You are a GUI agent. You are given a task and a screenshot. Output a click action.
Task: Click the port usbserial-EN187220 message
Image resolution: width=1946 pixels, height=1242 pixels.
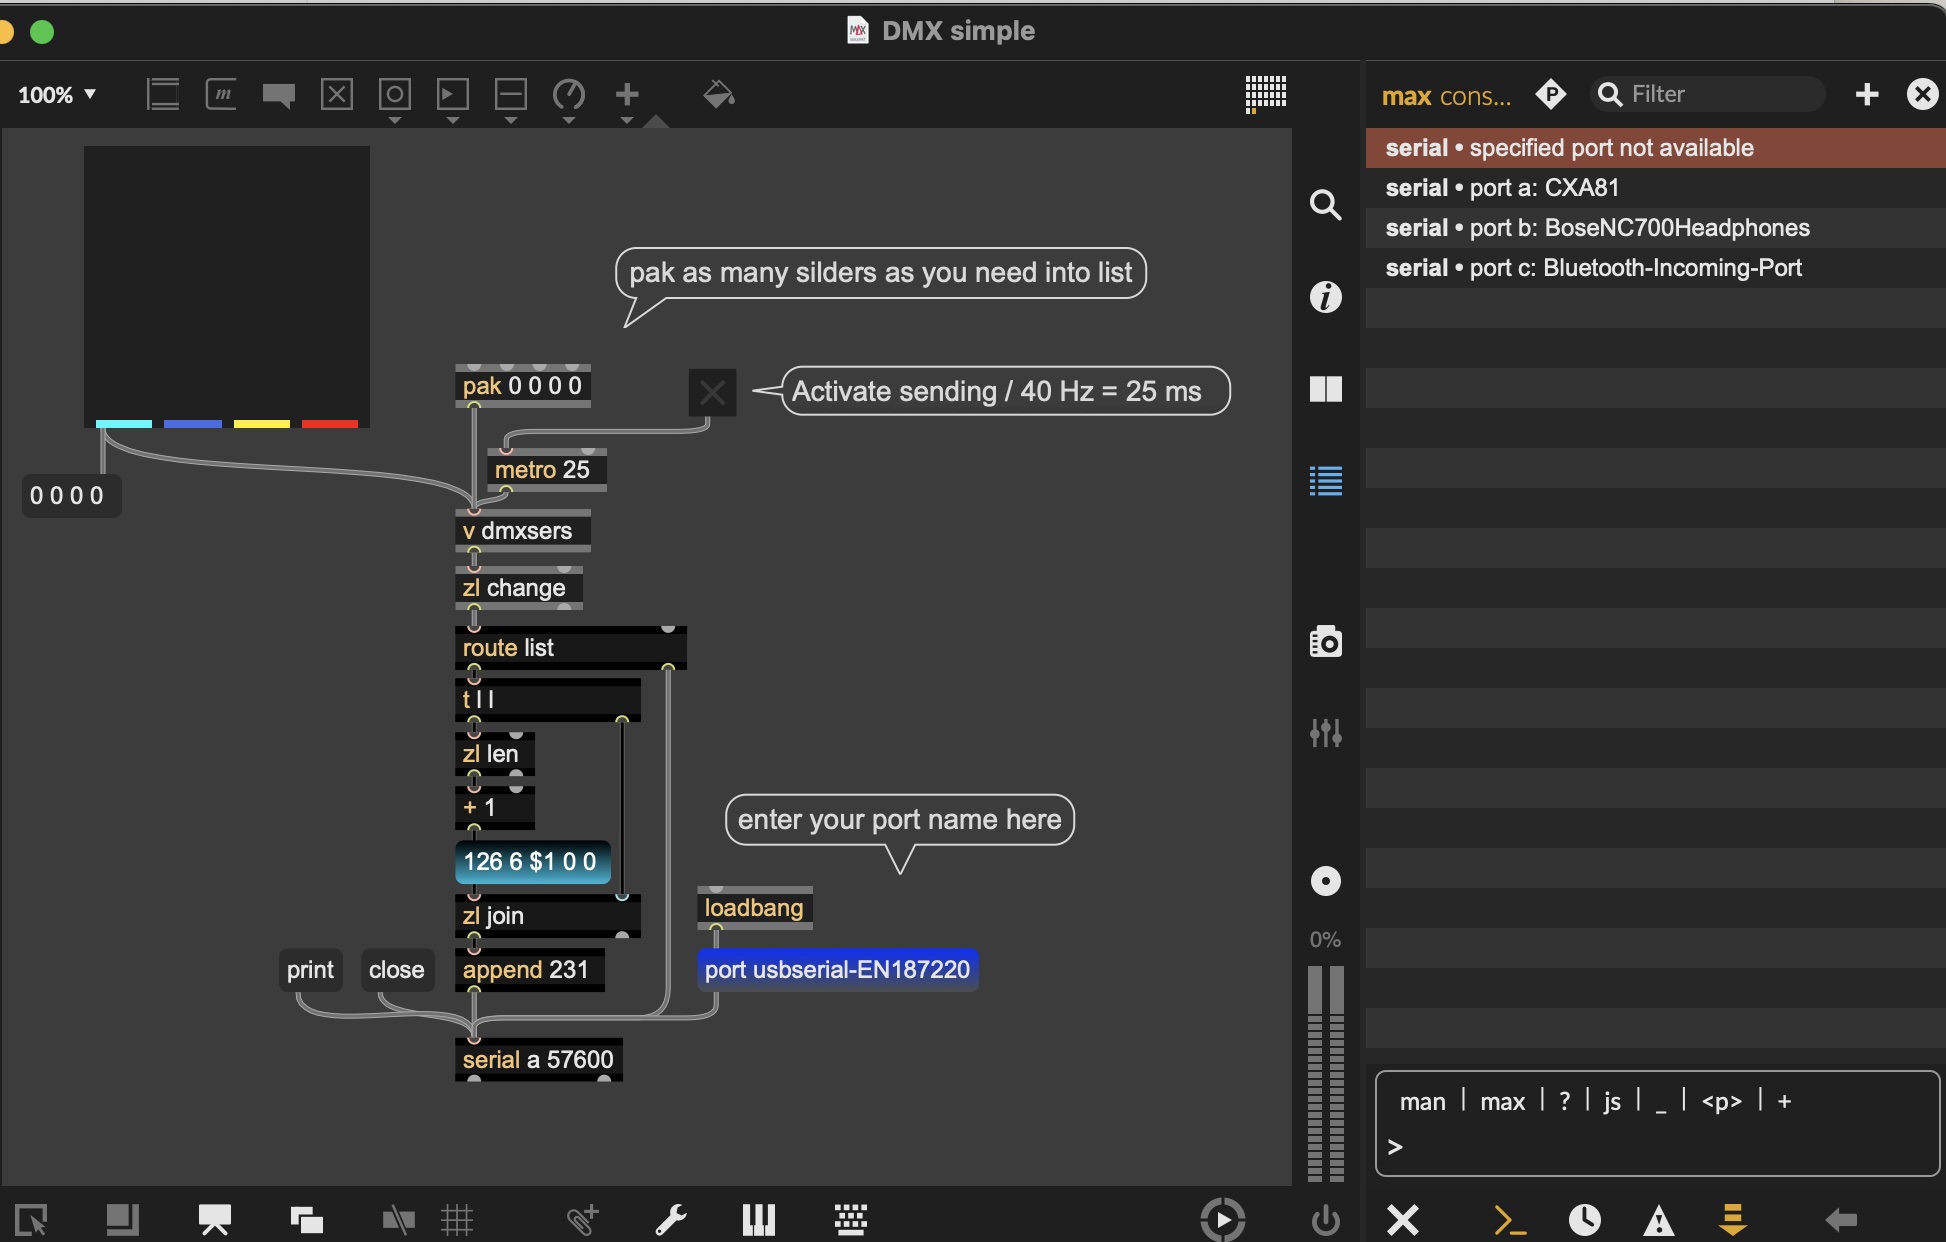click(837, 970)
